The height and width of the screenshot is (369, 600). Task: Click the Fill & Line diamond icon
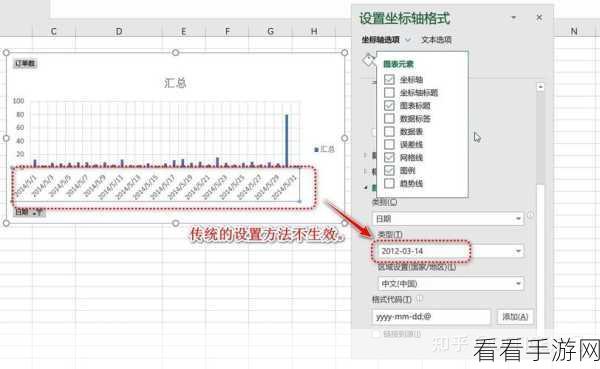tap(368, 60)
